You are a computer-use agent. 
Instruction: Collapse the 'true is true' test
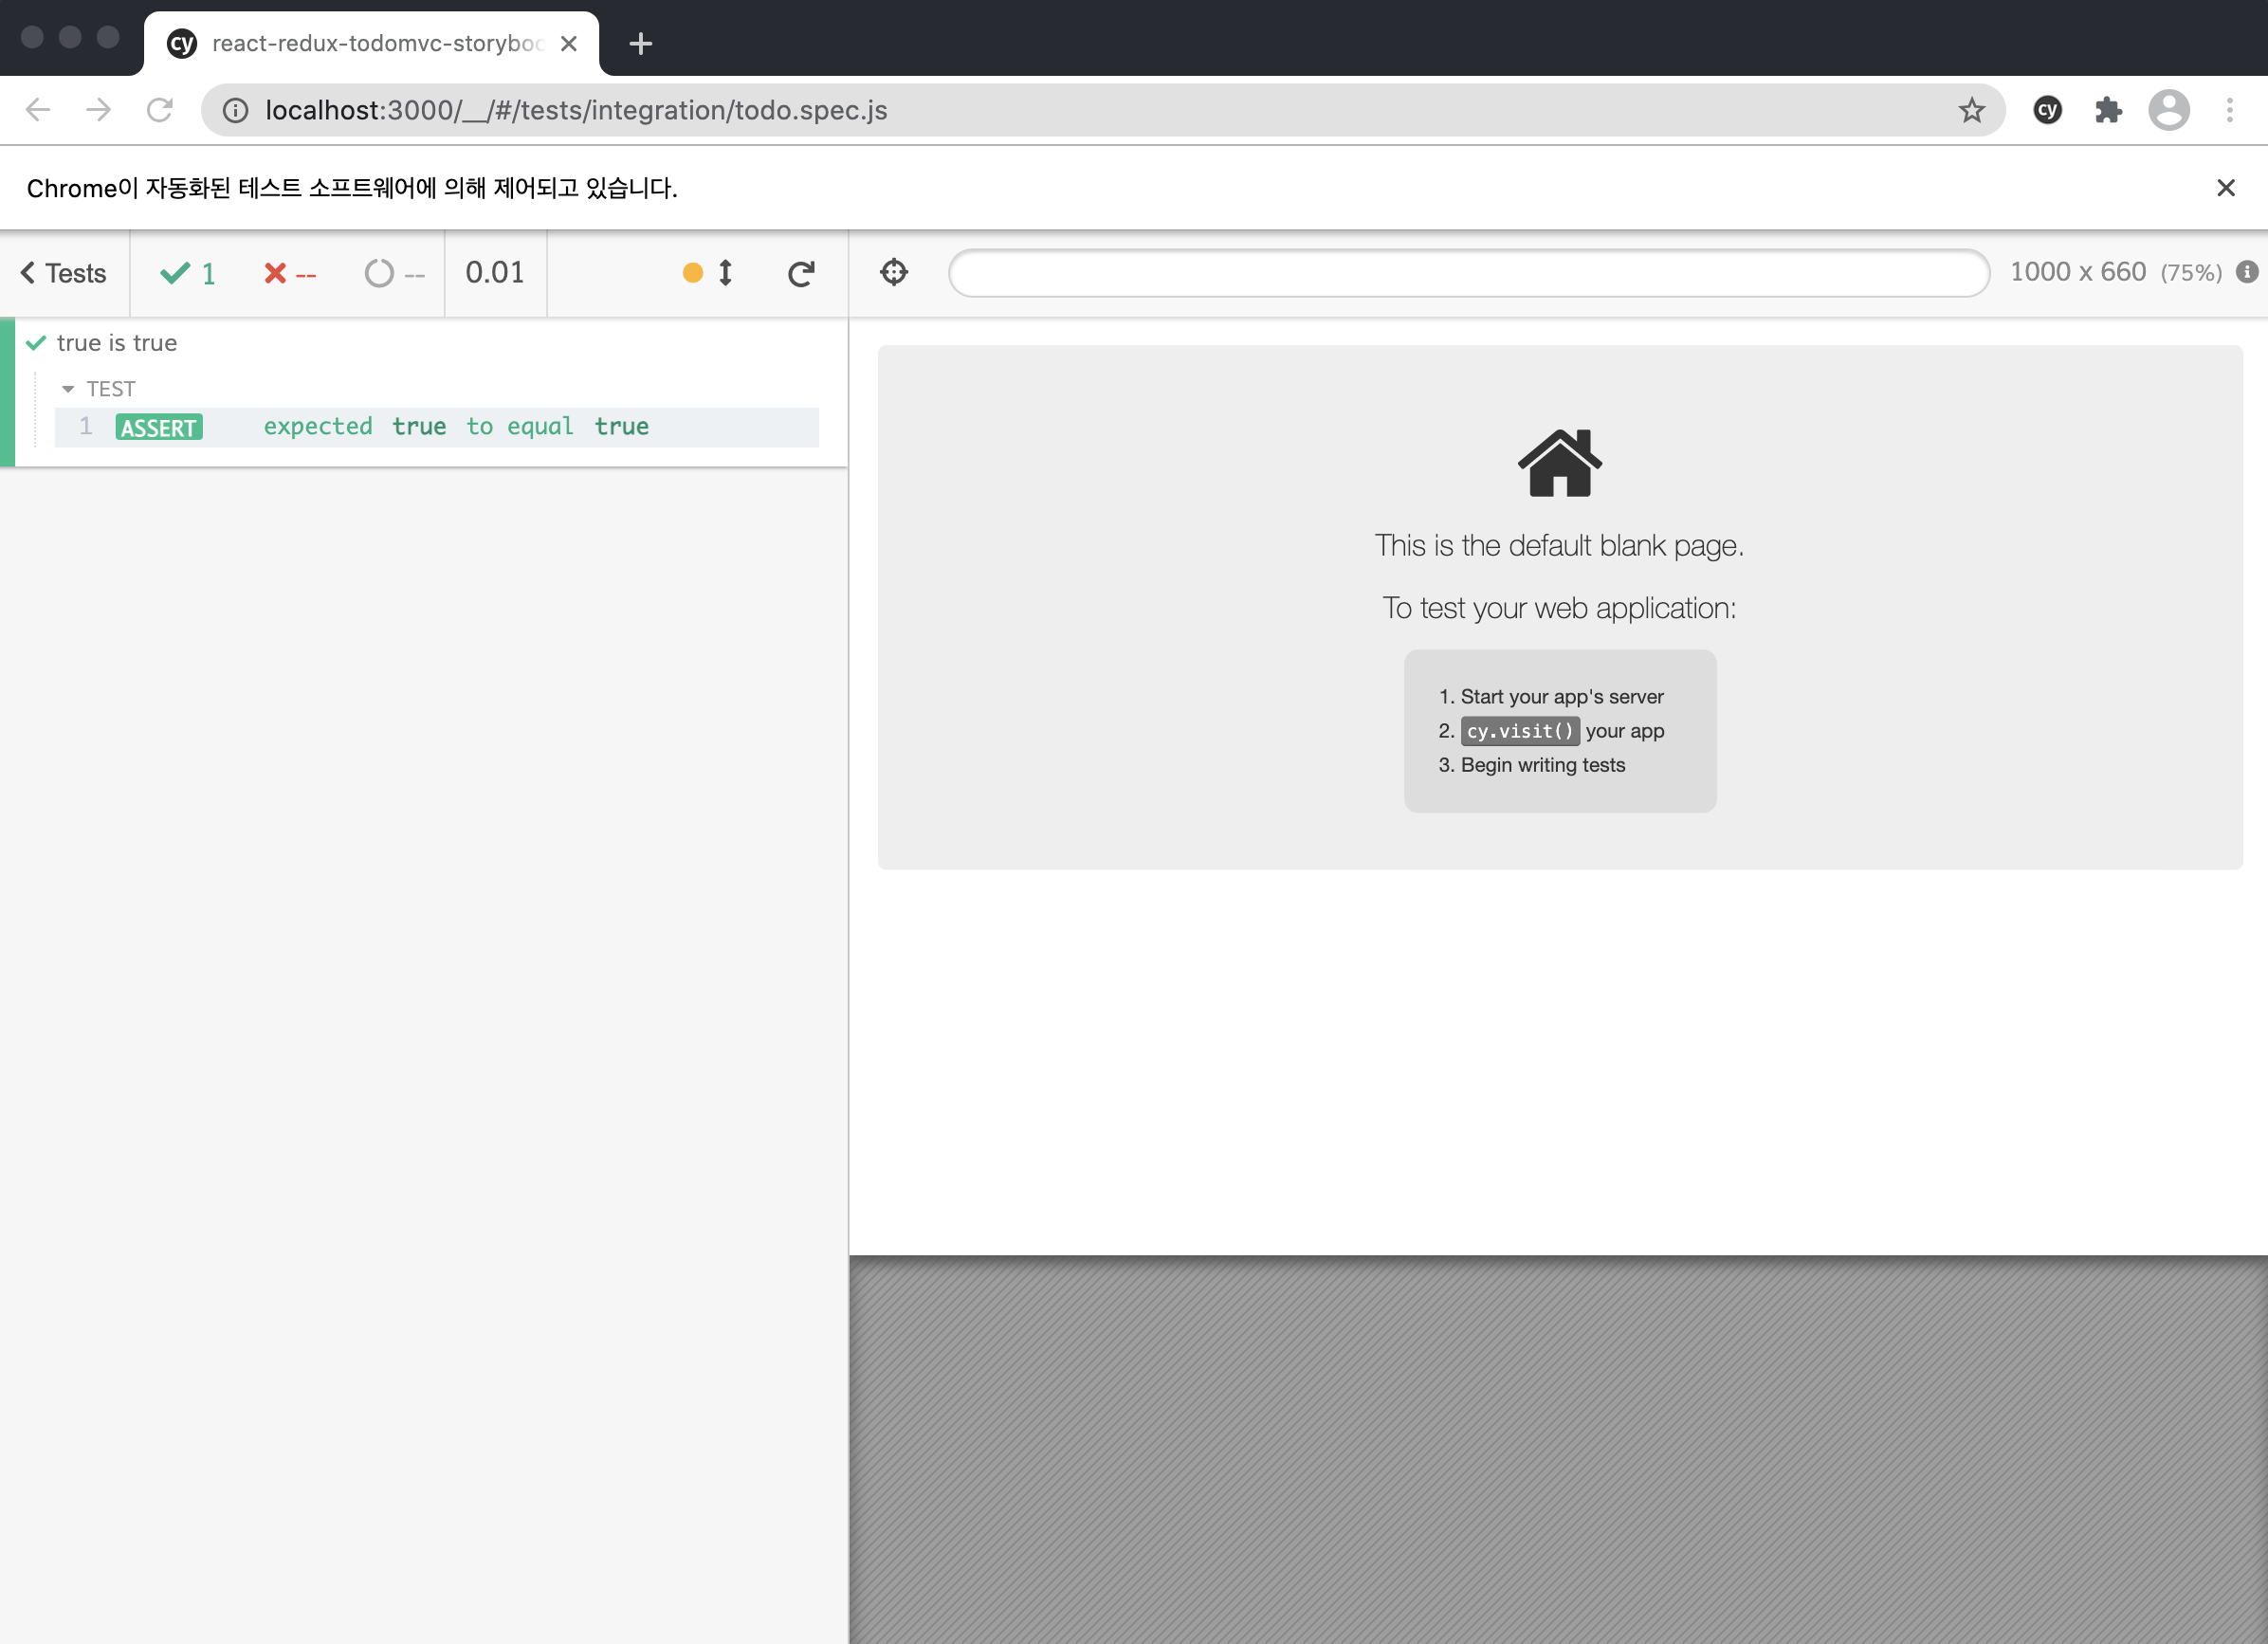[117, 343]
